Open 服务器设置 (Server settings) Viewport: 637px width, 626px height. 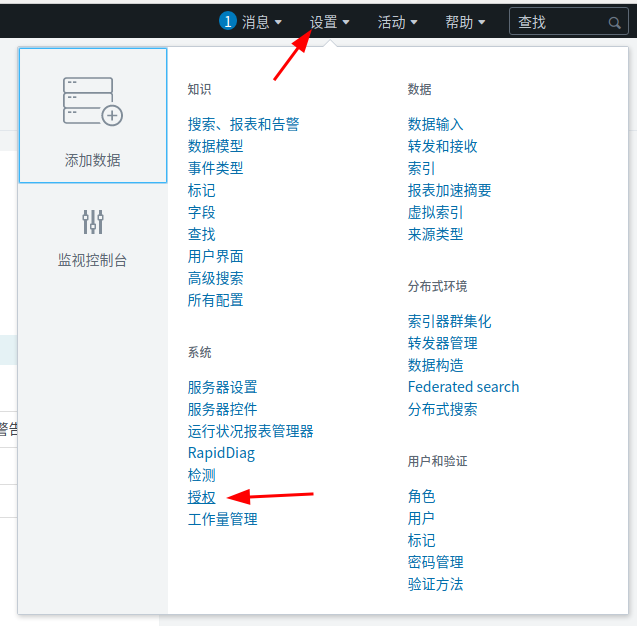coord(222,387)
